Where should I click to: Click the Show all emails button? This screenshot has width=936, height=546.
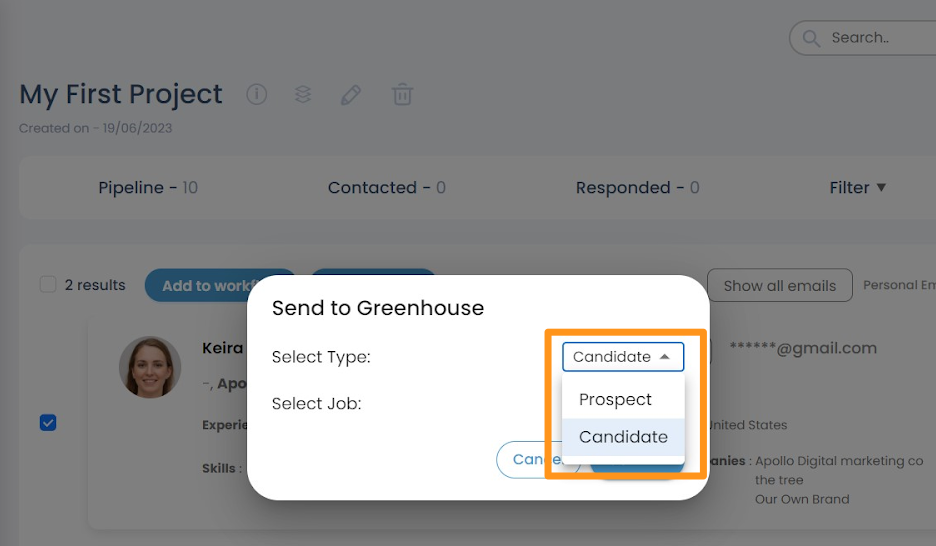pyautogui.click(x=780, y=285)
